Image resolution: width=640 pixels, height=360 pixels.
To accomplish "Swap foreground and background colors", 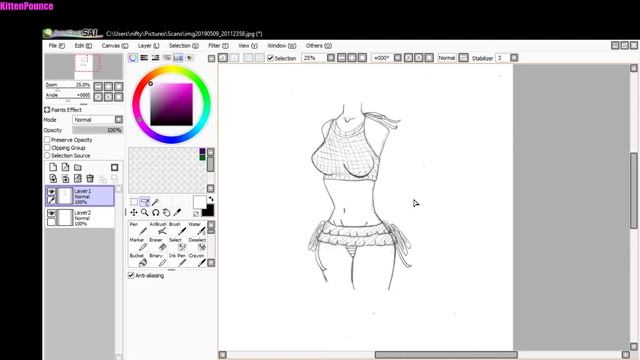I will pyautogui.click(x=211, y=199).
